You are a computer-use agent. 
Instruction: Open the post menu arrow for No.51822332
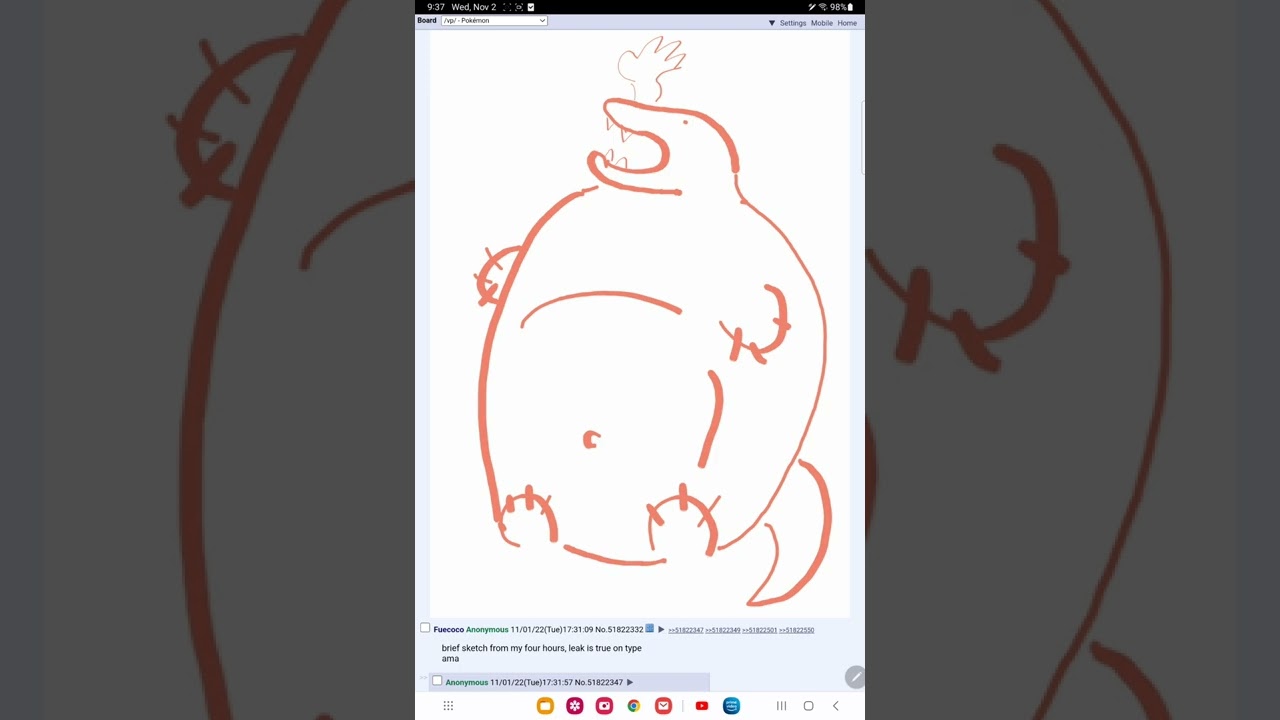pos(661,630)
